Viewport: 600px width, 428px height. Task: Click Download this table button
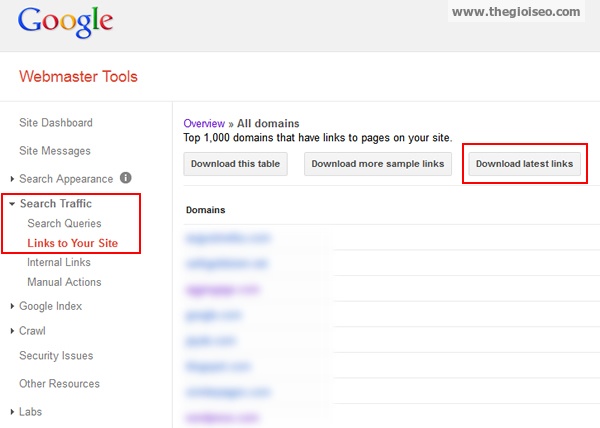(x=235, y=164)
